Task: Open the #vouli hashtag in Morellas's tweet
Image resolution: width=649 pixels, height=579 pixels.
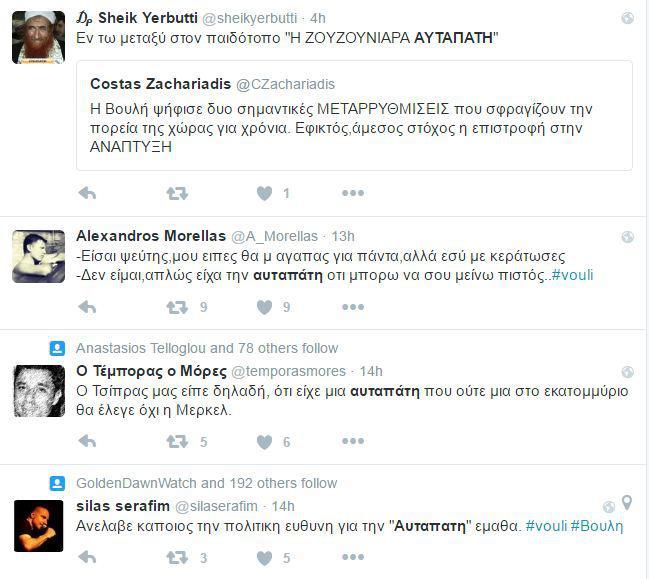Action: pyautogui.click(x=572, y=275)
